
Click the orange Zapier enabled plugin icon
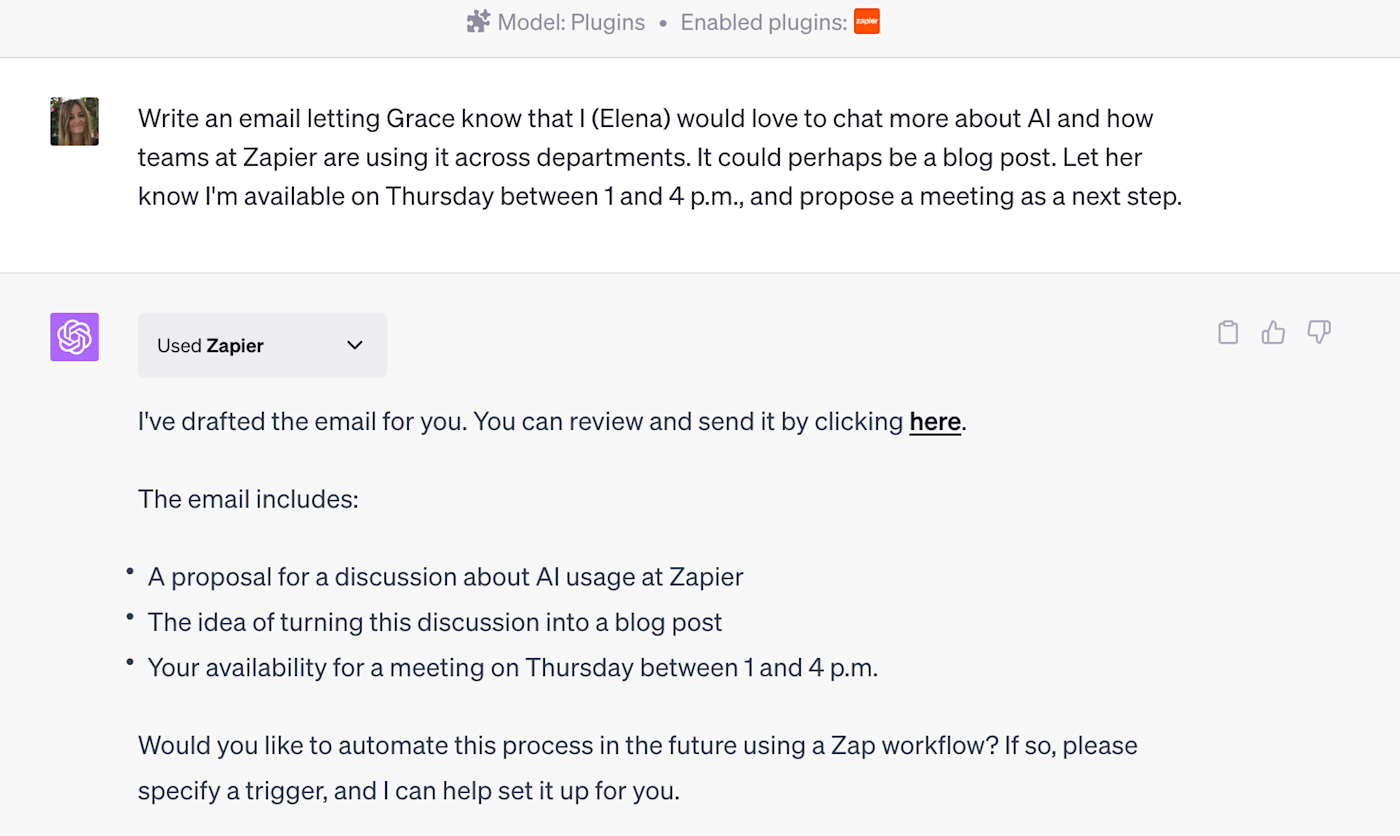tap(866, 22)
